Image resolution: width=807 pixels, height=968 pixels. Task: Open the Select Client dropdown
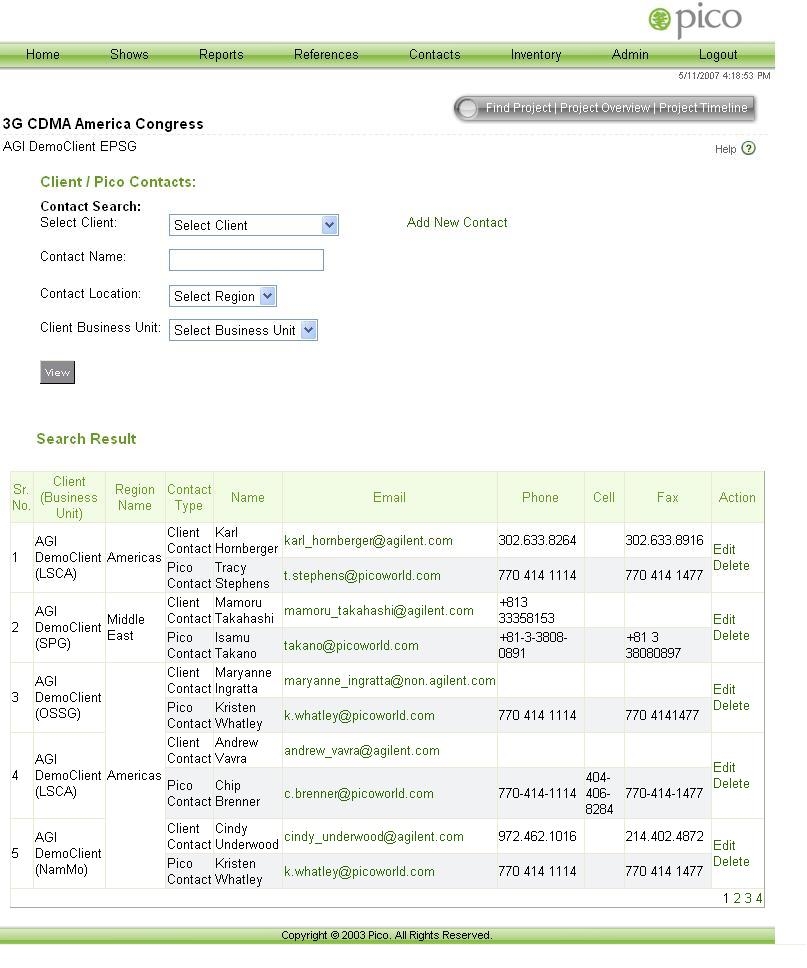(x=253, y=225)
